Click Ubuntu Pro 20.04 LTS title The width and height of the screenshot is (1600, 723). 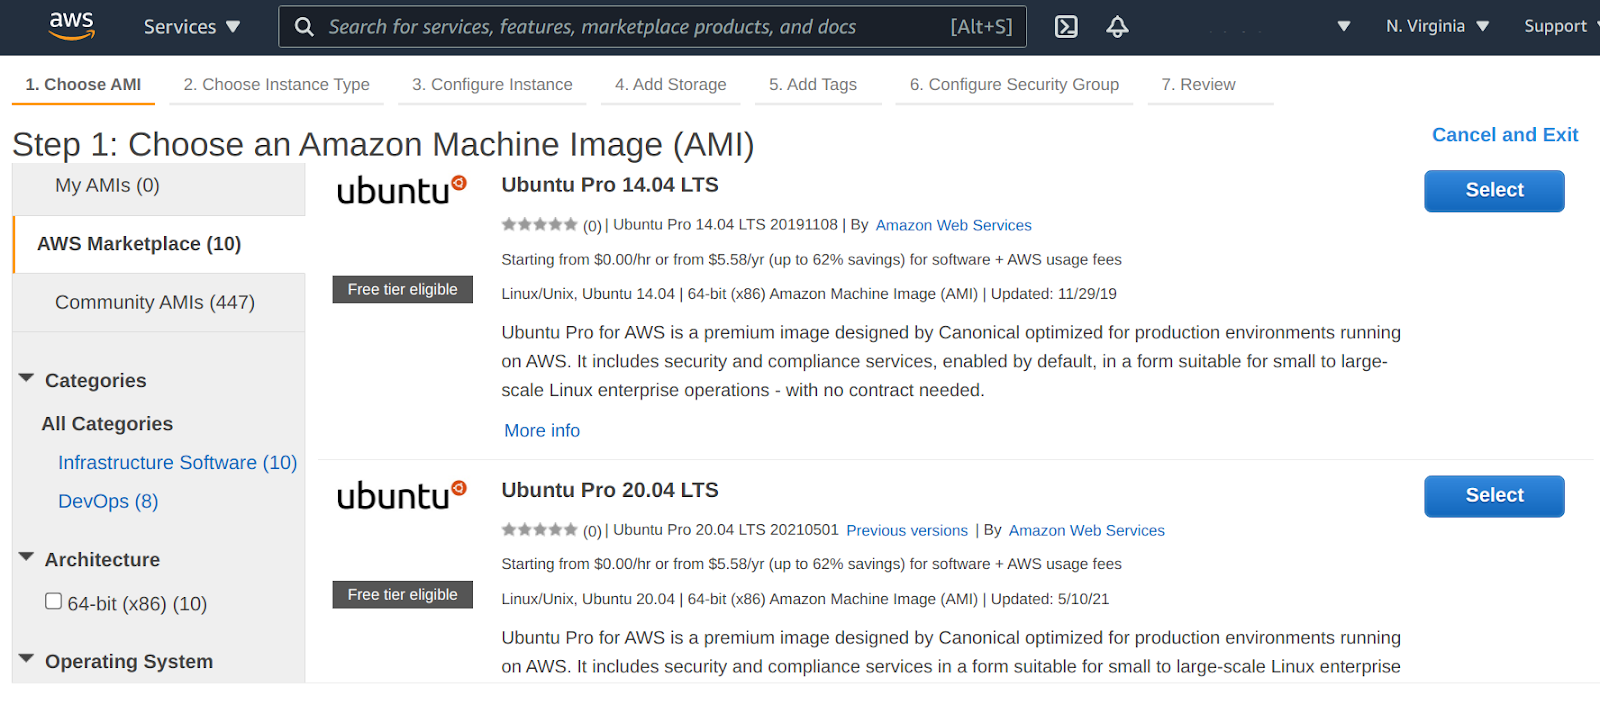point(610,490)
